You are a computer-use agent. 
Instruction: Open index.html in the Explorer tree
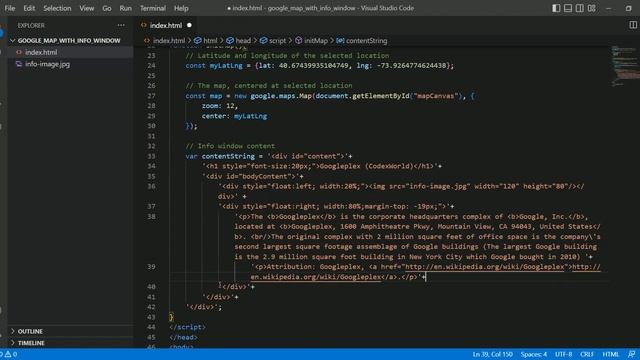tap(41, 52)
